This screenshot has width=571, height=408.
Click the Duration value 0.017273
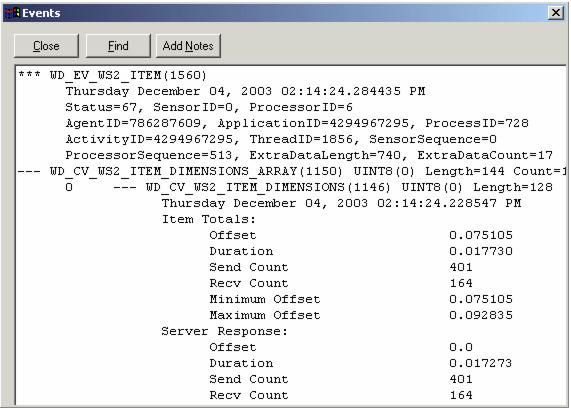481,363
